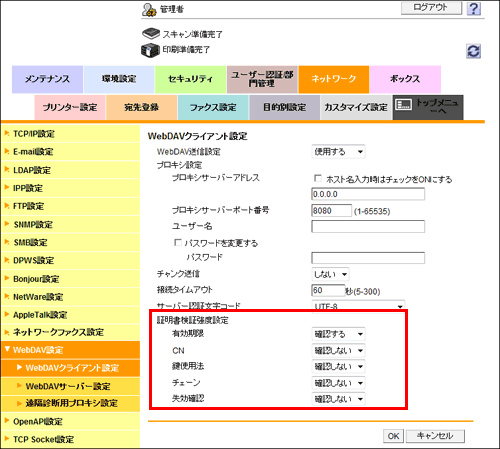Viewport: 500px width, 449px height.
Task: Click the OK button
Action: pyautogui.click(x=393, y=436)
